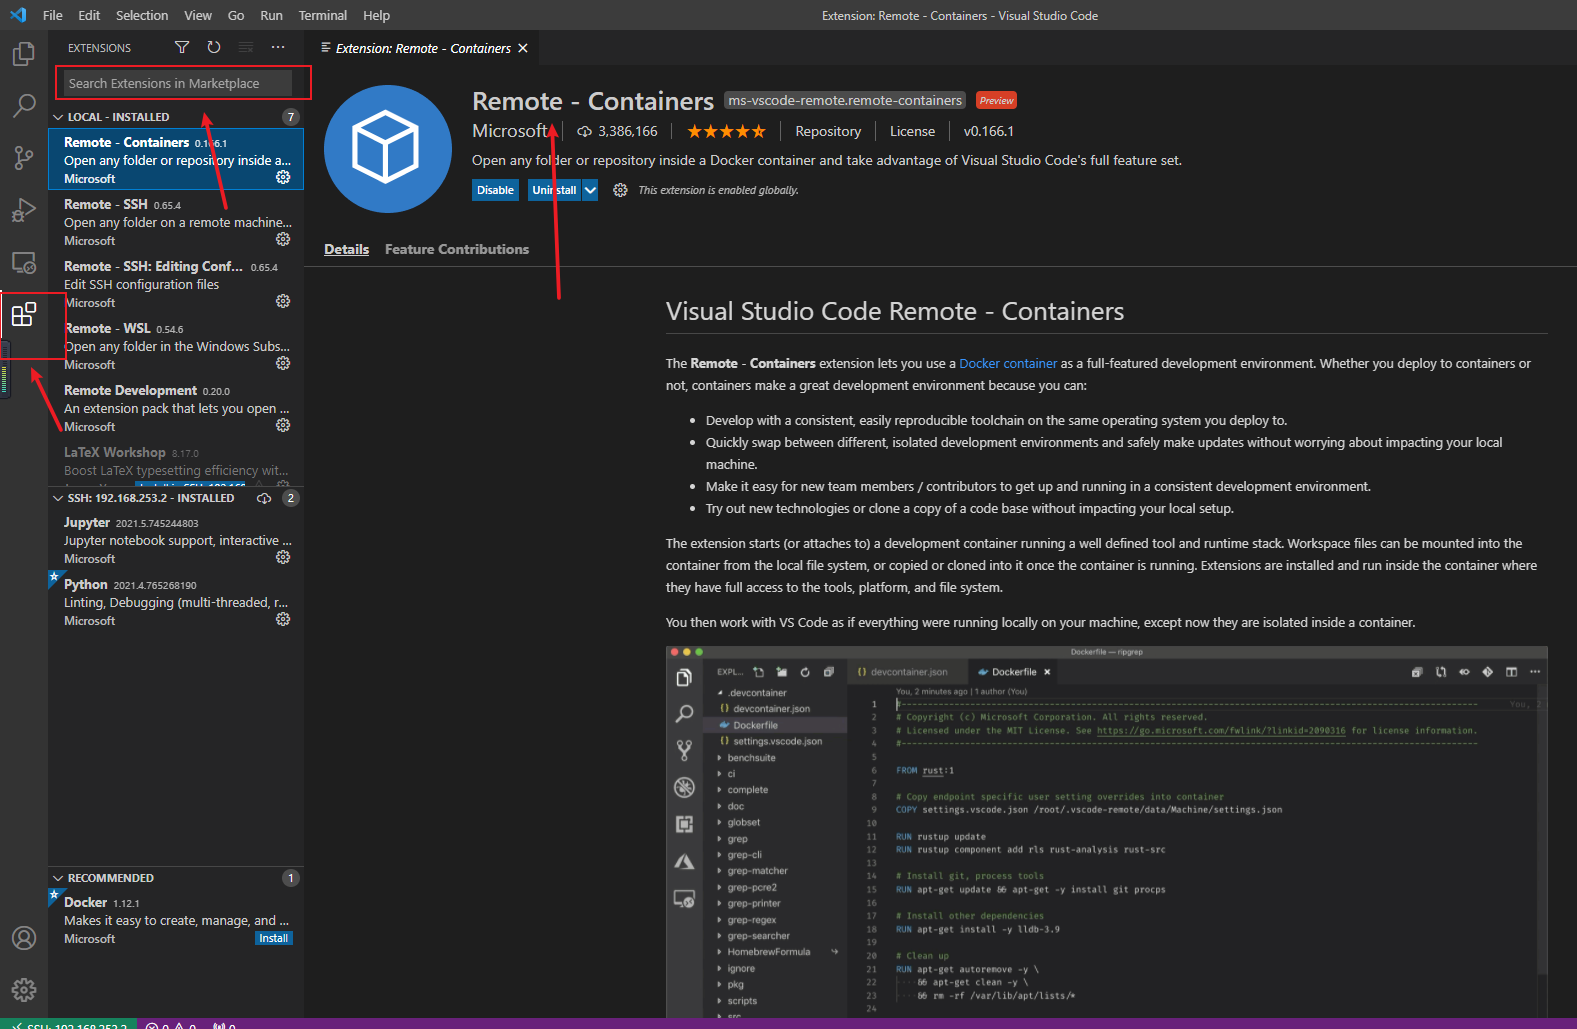Click gear icon for Remote - WSL extension
Image resolution: width=1577 pixels, height=1029 pixels.
pyautogui.click(x=283, y=364)
